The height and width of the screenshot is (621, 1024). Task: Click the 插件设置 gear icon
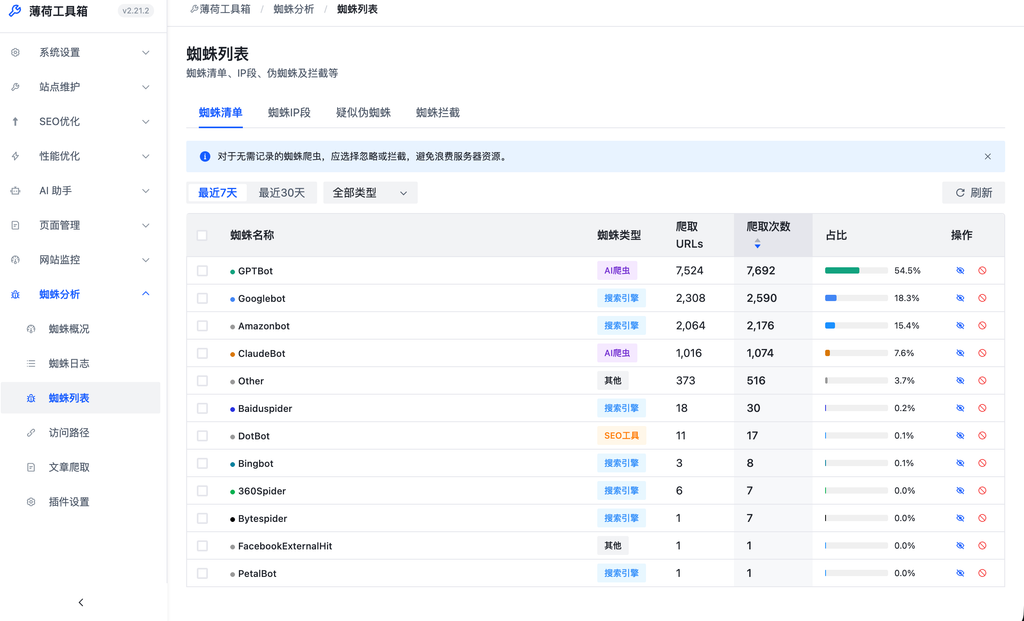31,502
